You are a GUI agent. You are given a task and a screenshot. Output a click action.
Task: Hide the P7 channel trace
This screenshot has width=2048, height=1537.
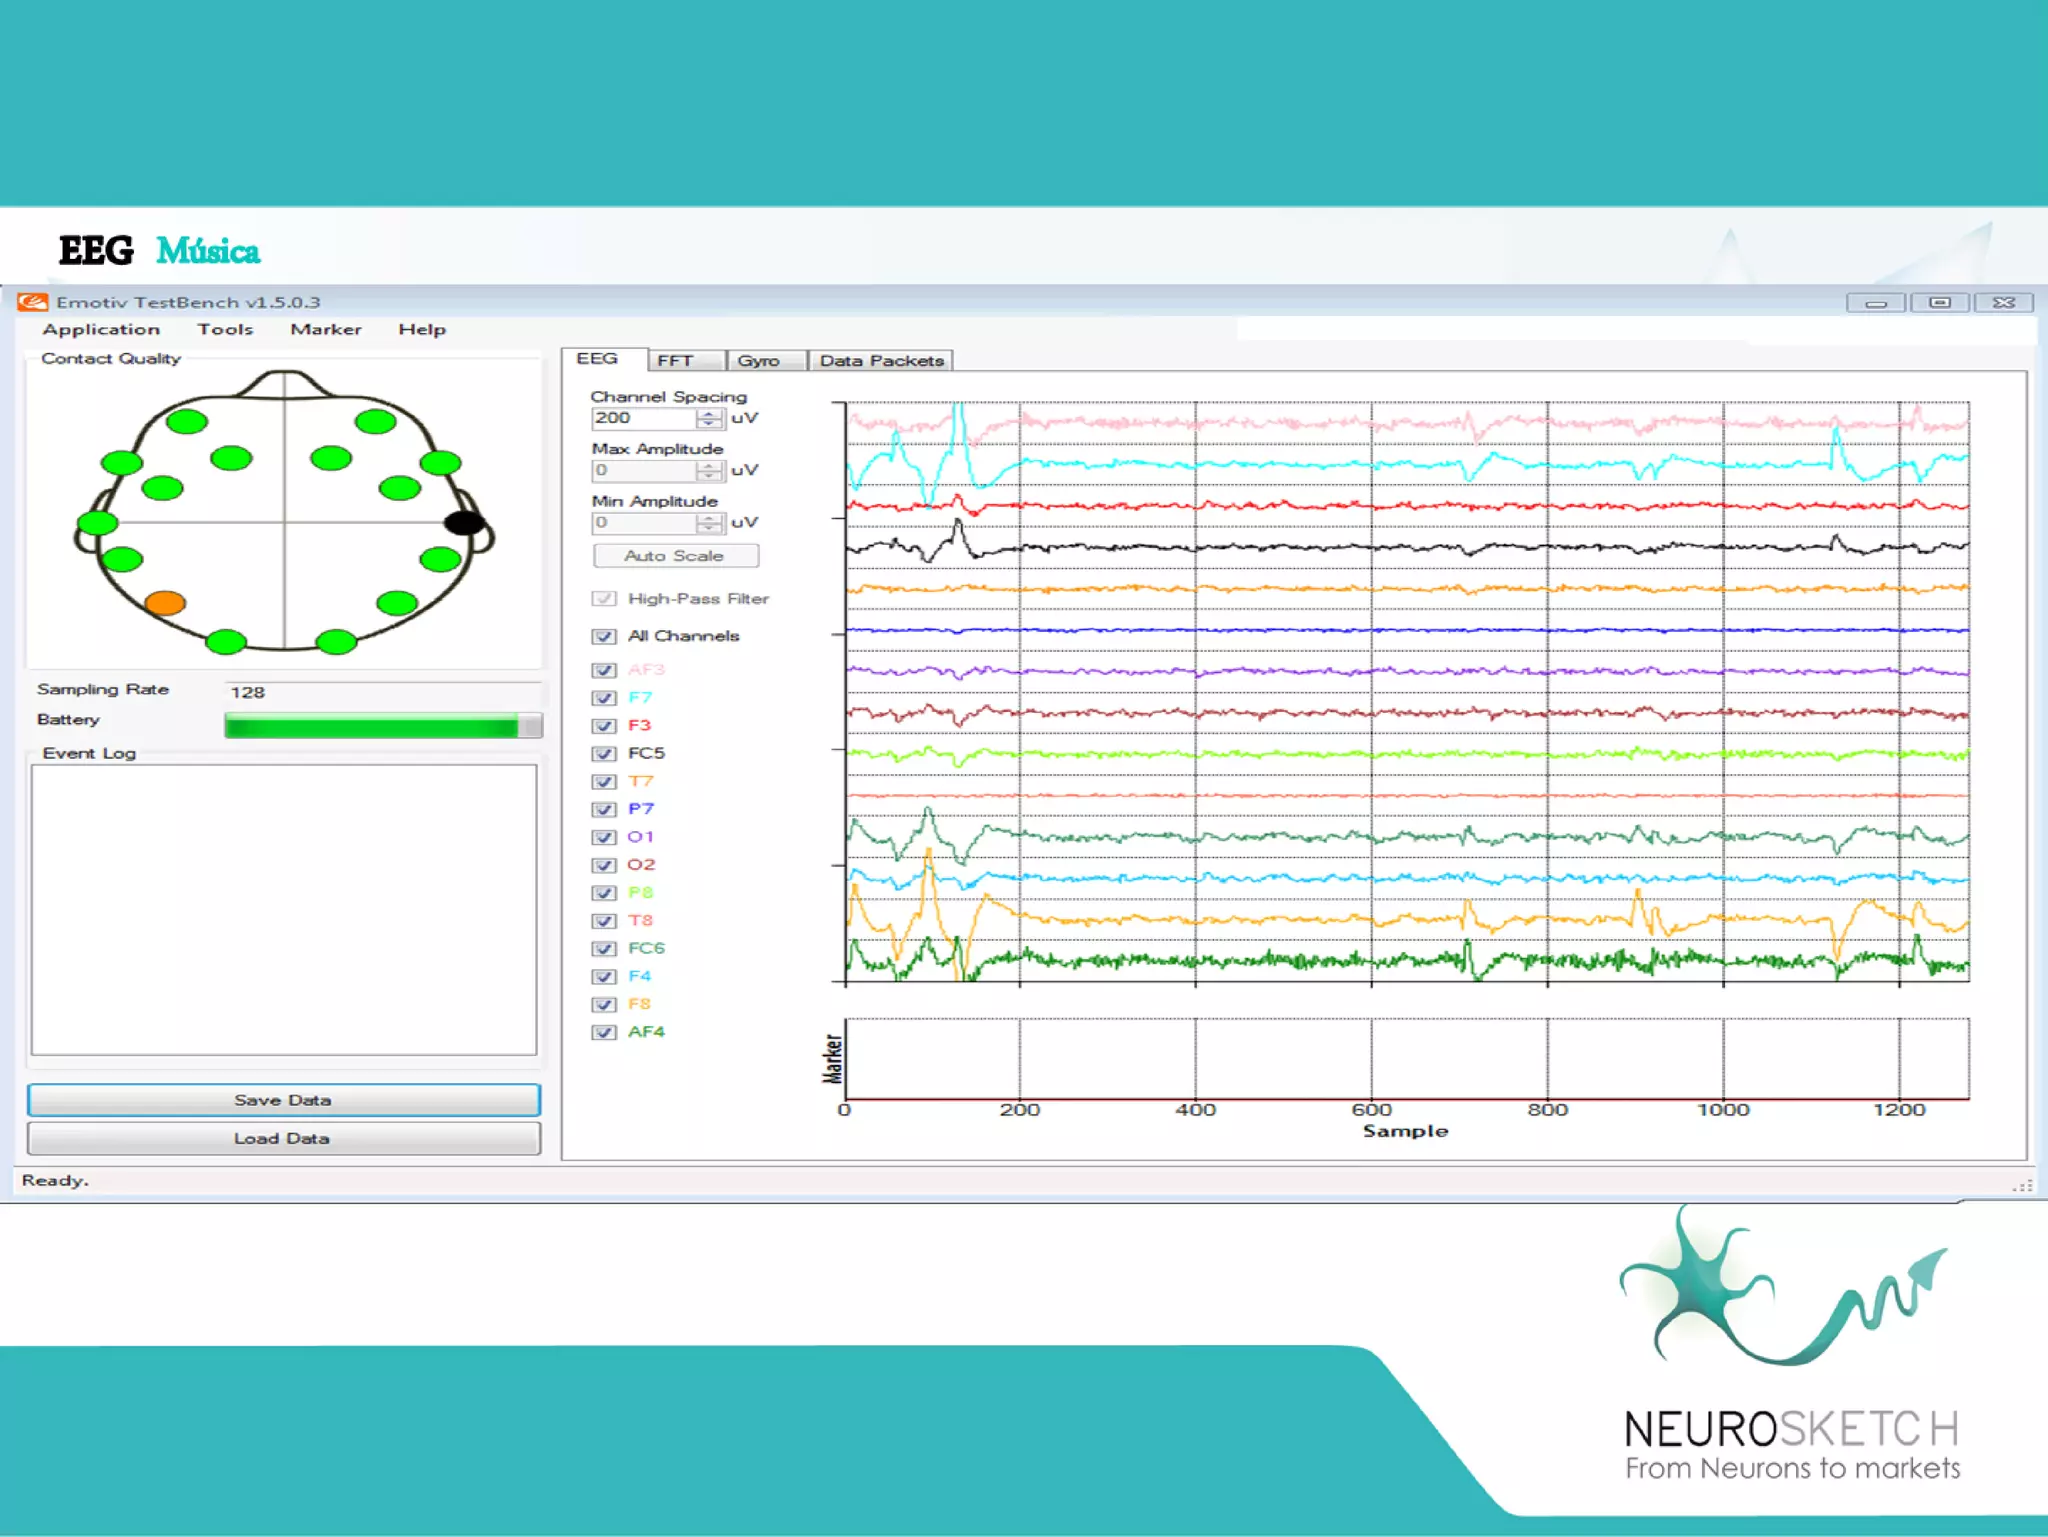tap(604, 809)
